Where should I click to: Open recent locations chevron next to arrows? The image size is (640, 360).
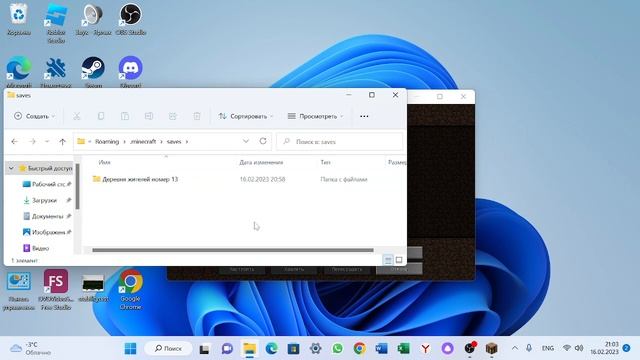click(x=47, y=142)
